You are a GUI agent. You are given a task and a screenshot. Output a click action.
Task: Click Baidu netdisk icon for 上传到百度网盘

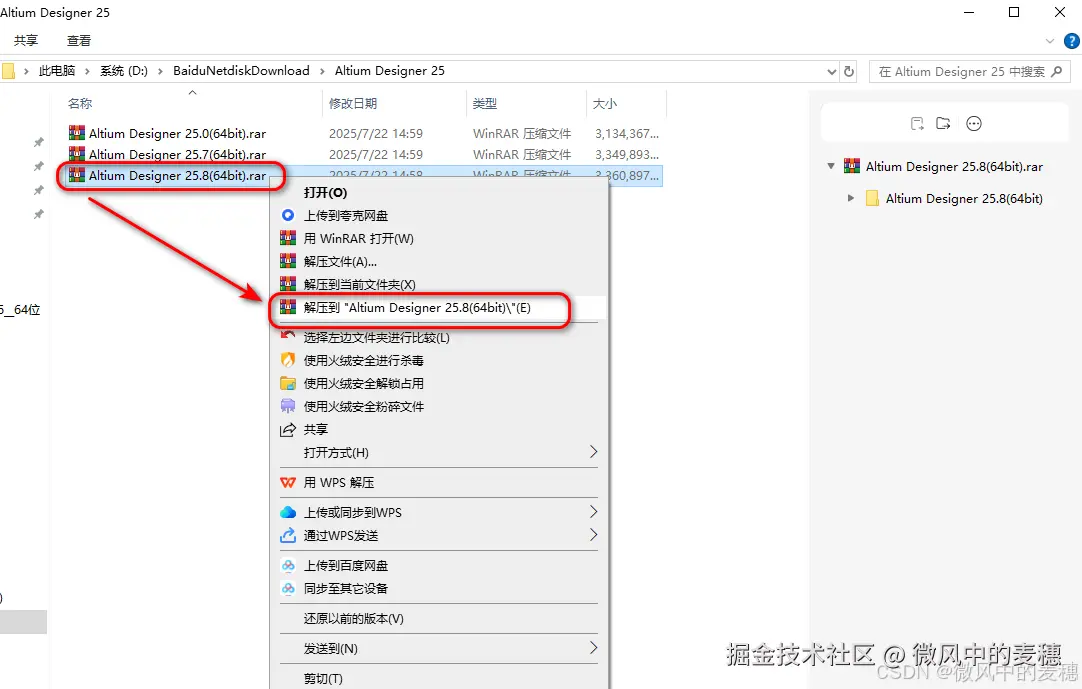(288, 565)
